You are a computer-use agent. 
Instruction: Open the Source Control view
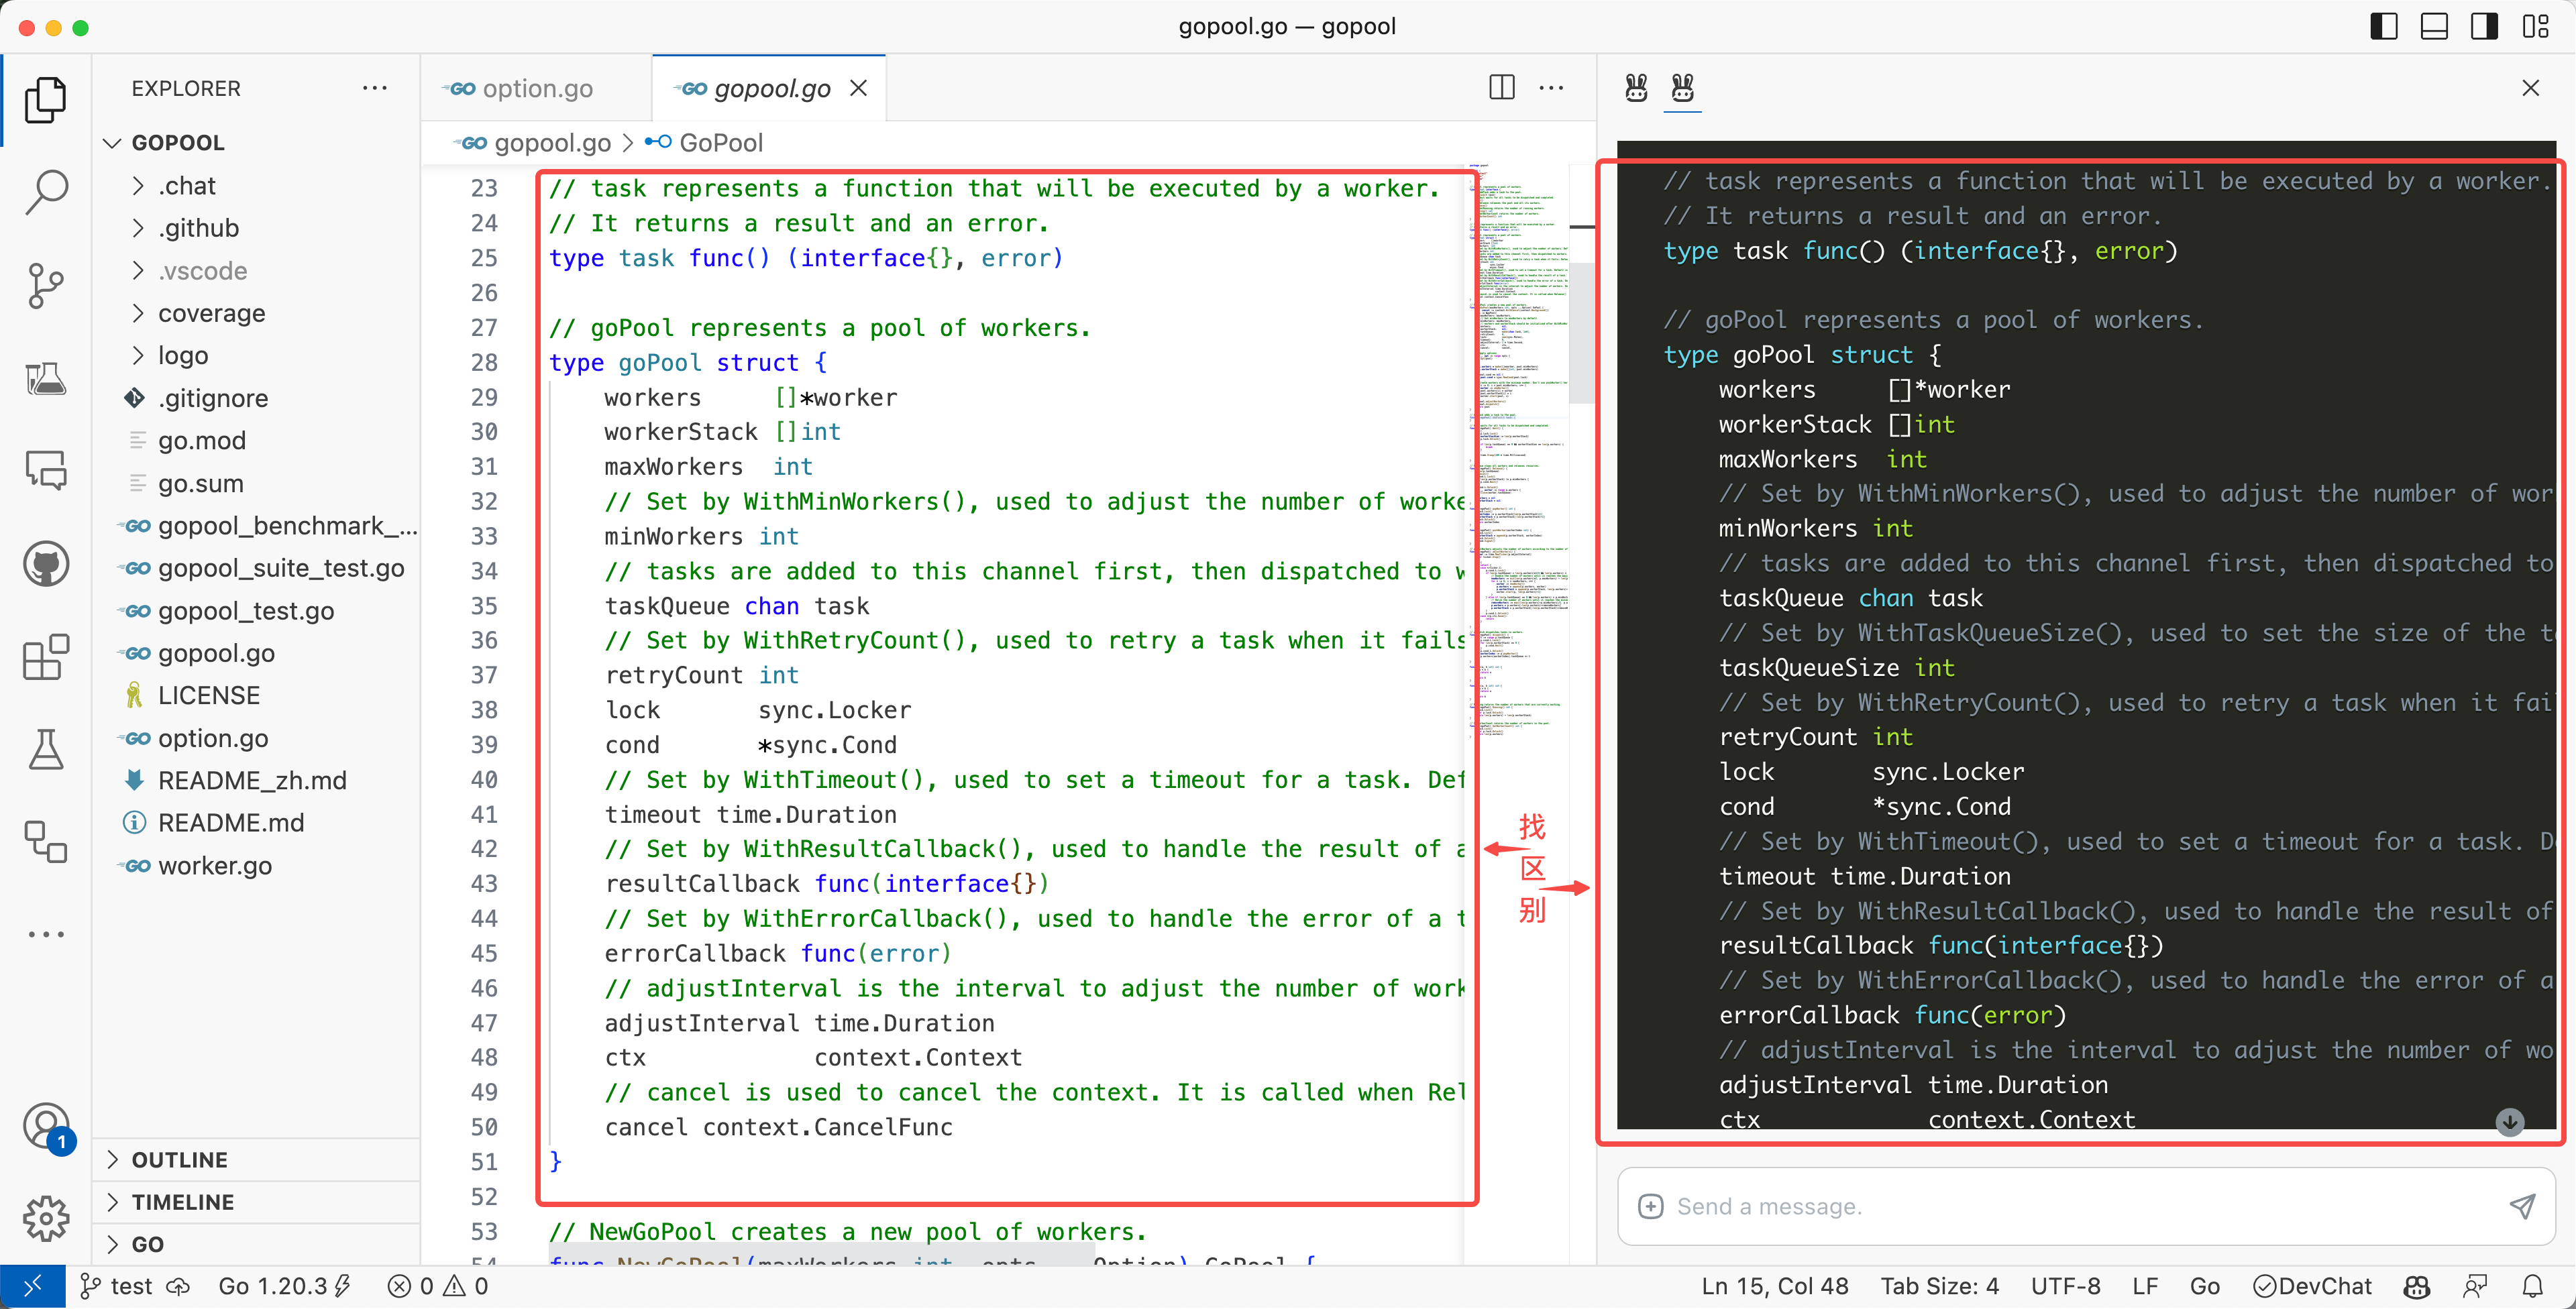46,285
